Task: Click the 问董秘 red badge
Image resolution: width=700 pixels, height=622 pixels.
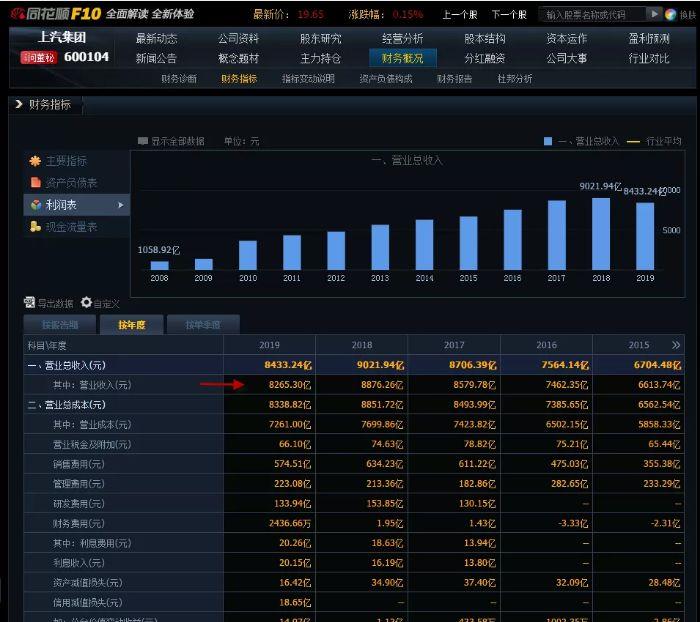Action: click(x=39, y=58)
